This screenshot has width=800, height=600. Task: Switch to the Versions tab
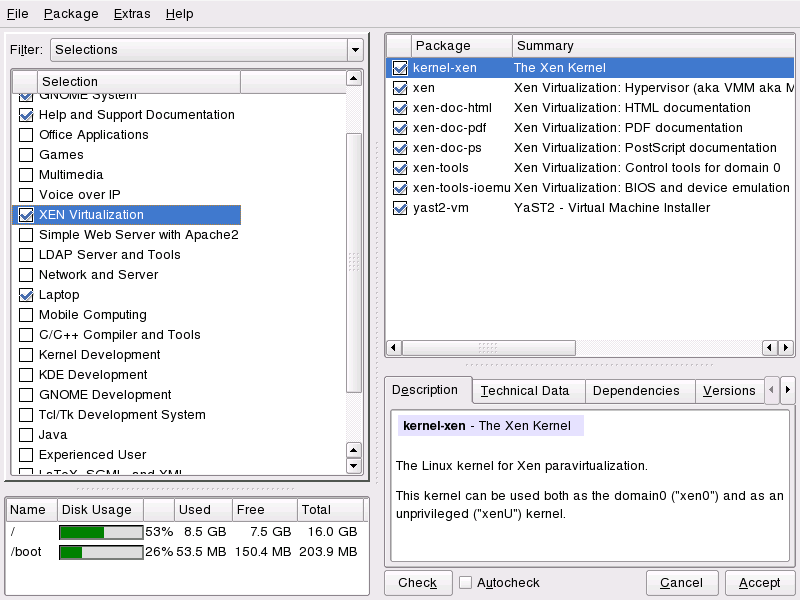click(x=729, y=391)
